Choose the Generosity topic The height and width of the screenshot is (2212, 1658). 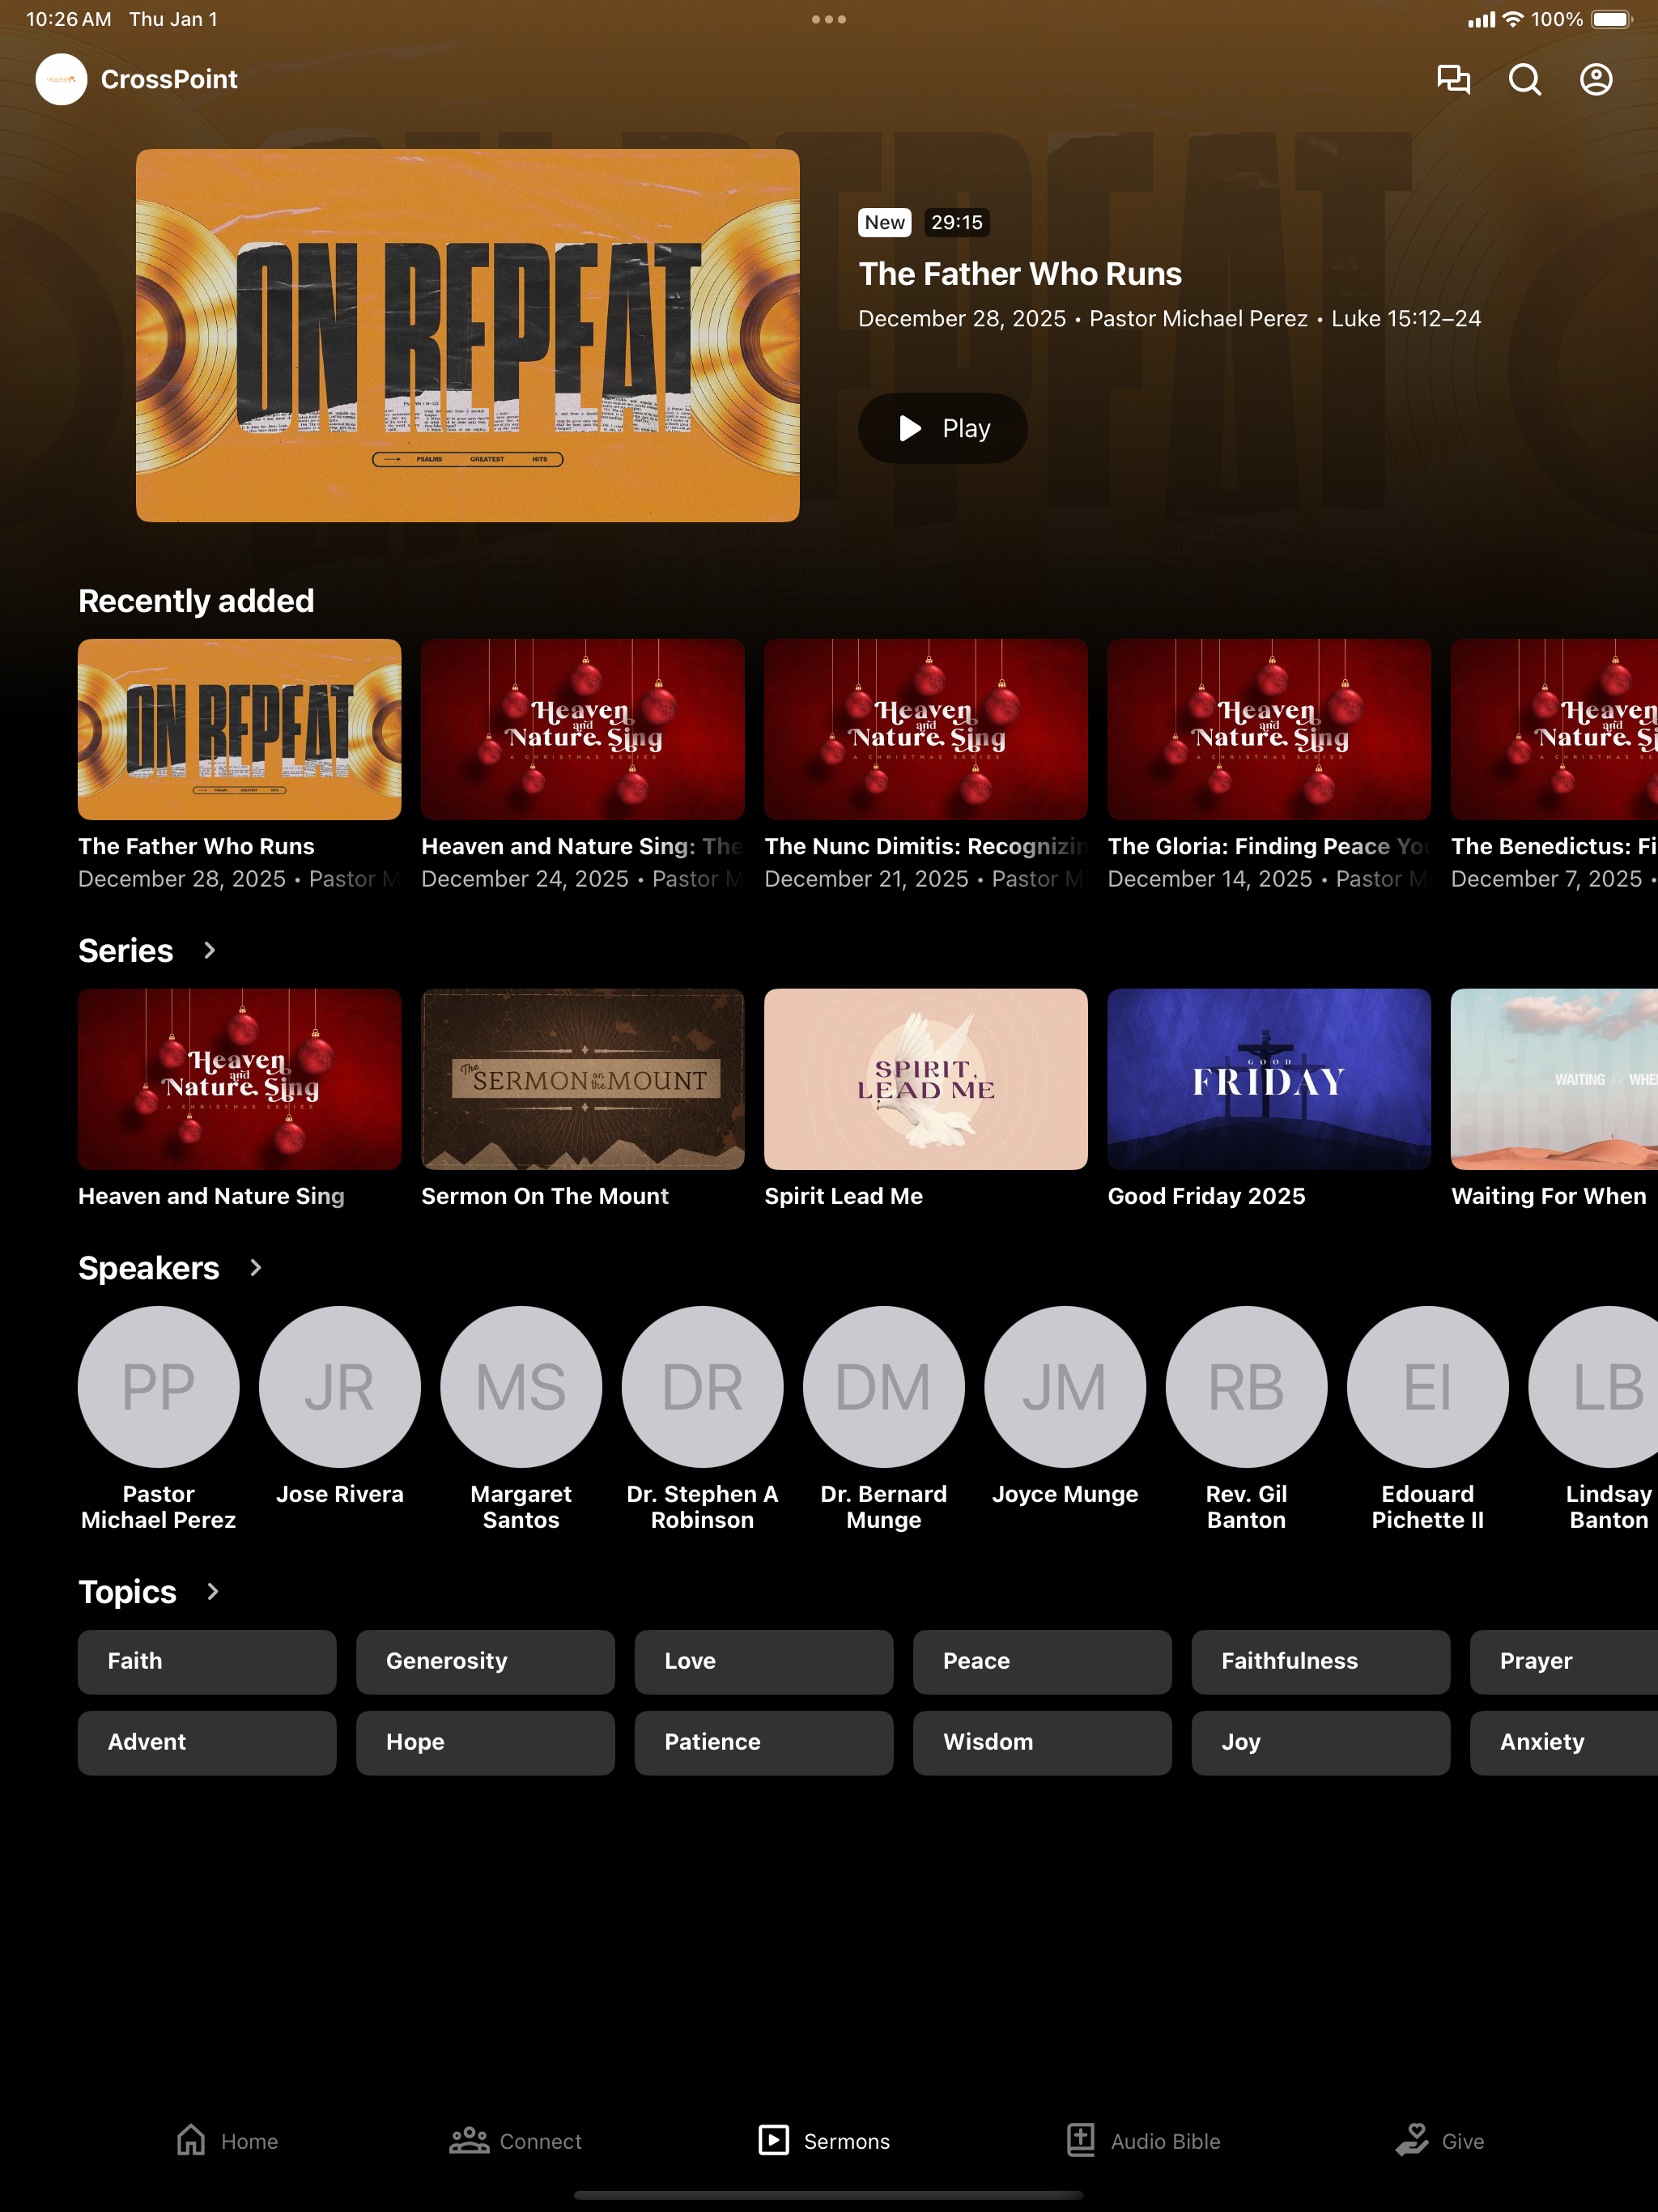pyautogui.click(x=485, y=1661)
